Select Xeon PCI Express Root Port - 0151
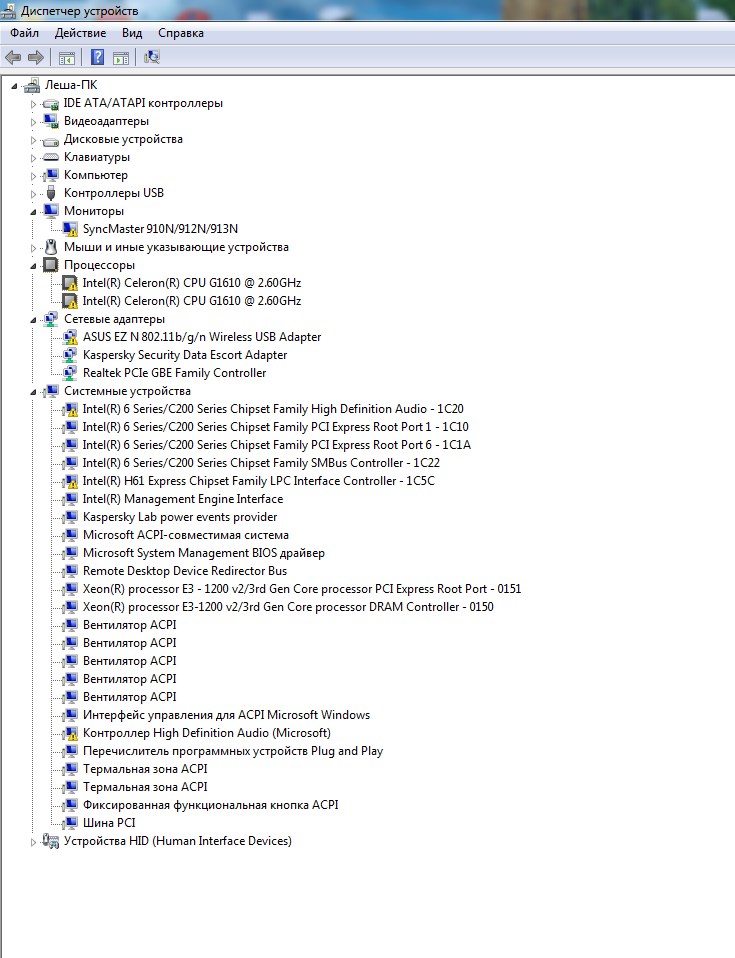735x958 pixels. click(302, 589)
